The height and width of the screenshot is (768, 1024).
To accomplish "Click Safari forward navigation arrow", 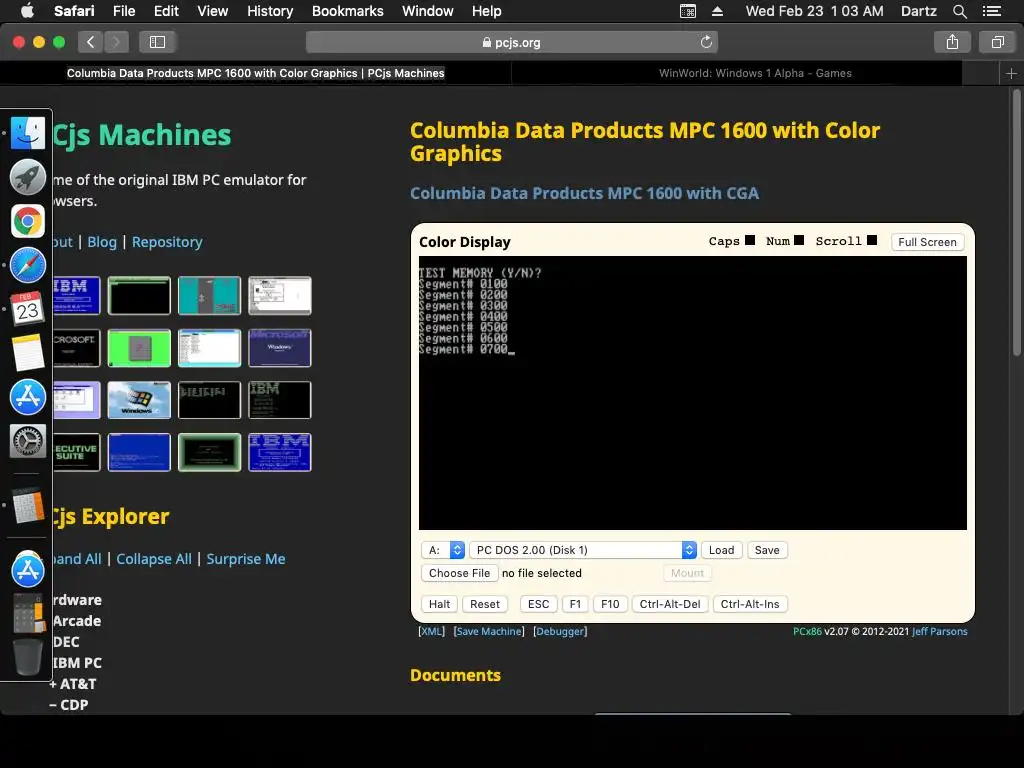I will 116,42.
